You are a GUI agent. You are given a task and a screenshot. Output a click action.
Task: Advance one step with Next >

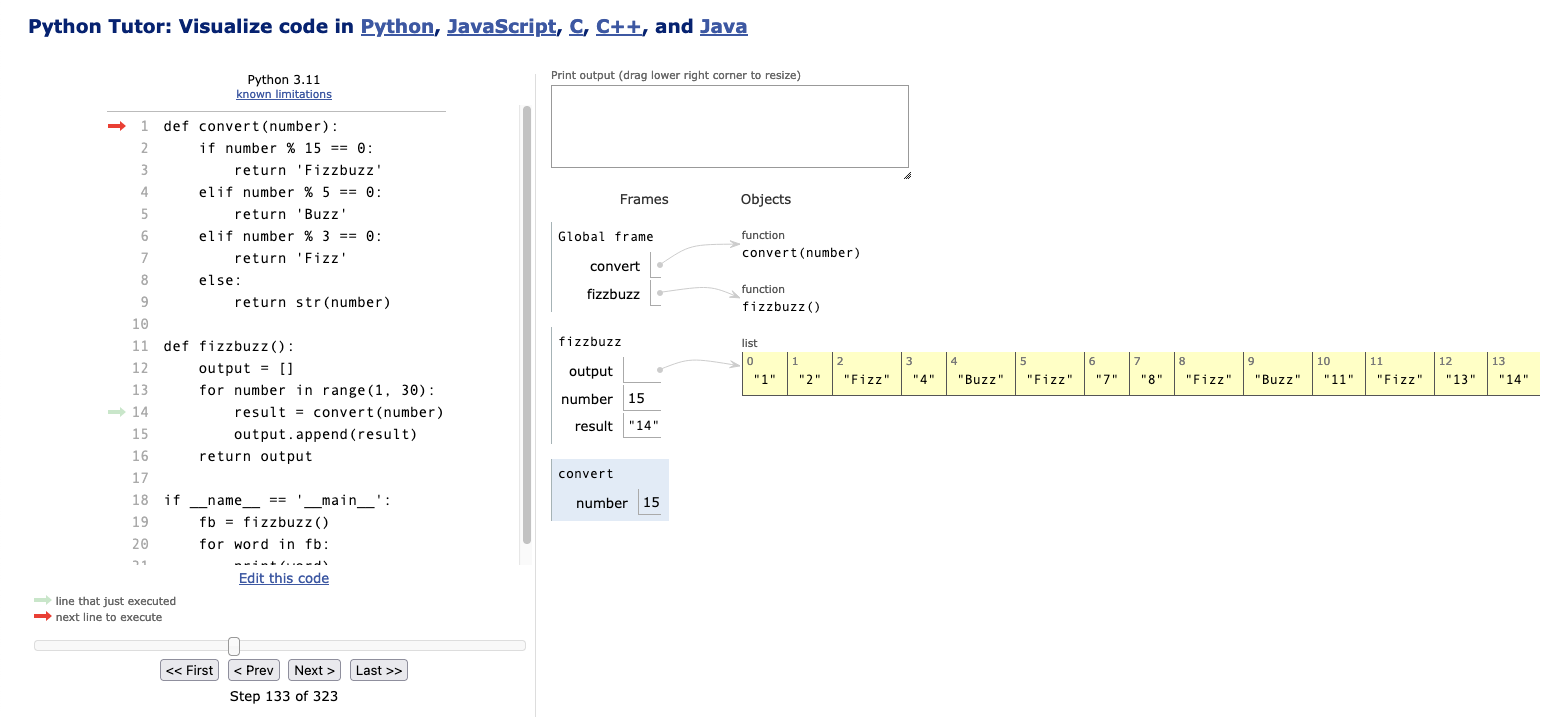(315, 670)
